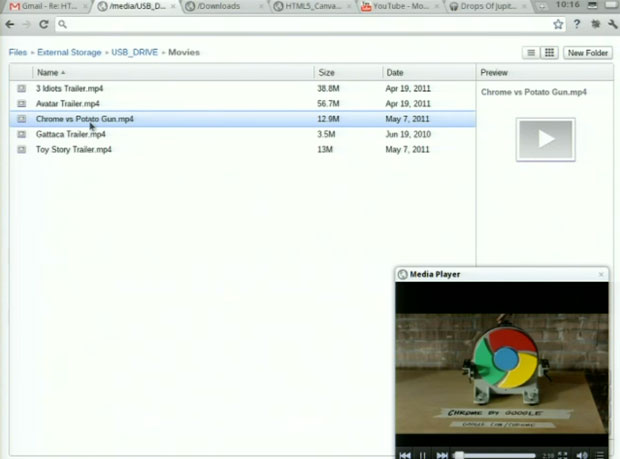620x459 pixels.
Task: Pause the video in Media Player
Action: (x=423, y=455)
